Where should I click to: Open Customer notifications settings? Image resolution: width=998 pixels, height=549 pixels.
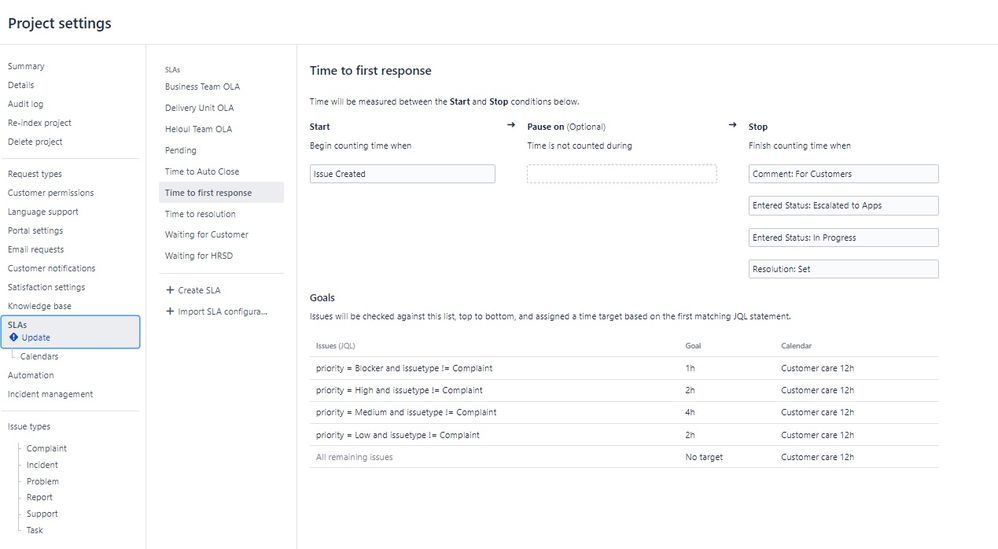click(52, 268)
